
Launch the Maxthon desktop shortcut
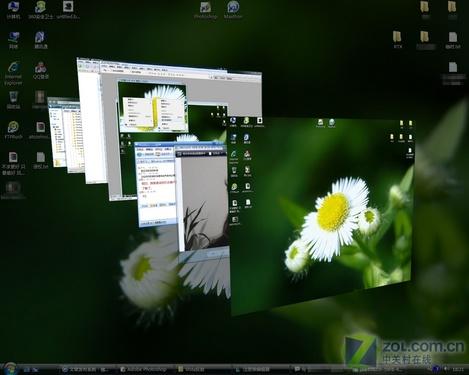[233, 10]
